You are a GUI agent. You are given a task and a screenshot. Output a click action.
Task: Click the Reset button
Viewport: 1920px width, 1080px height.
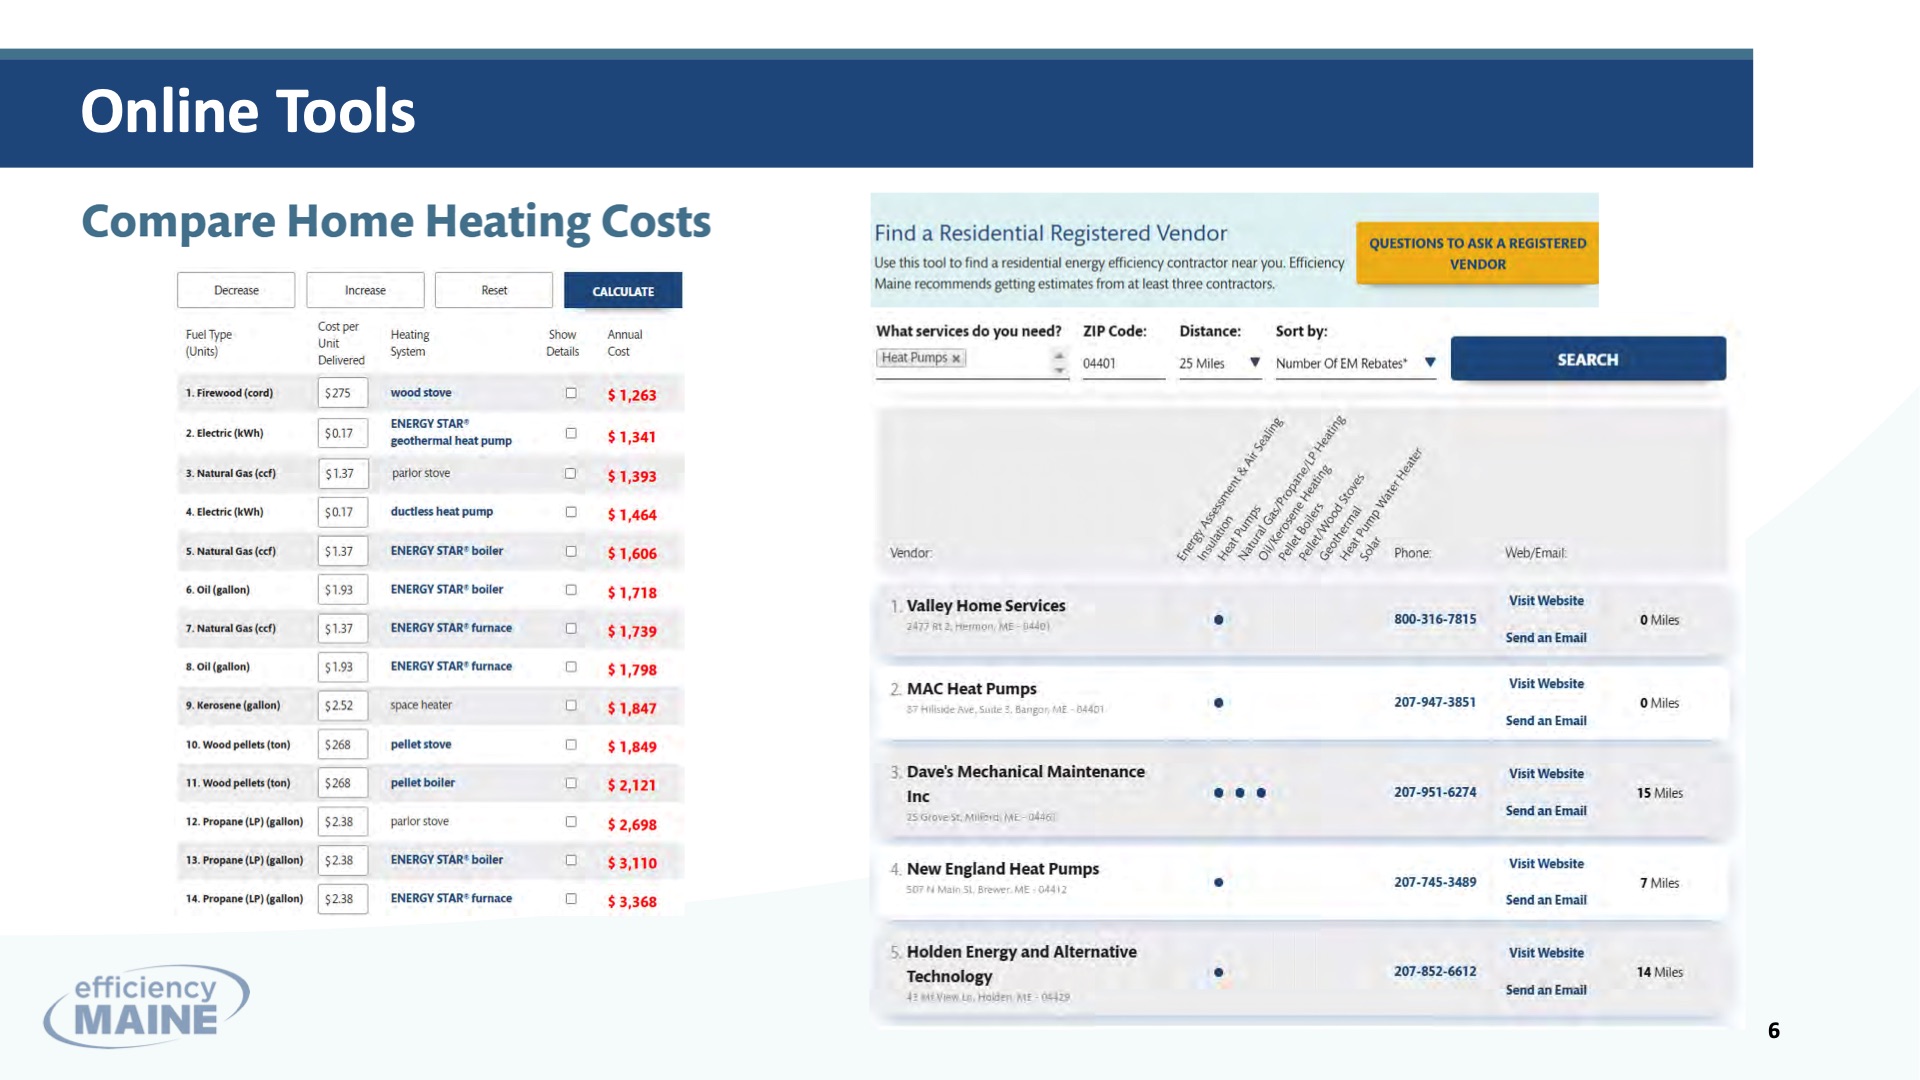[494, 290]
